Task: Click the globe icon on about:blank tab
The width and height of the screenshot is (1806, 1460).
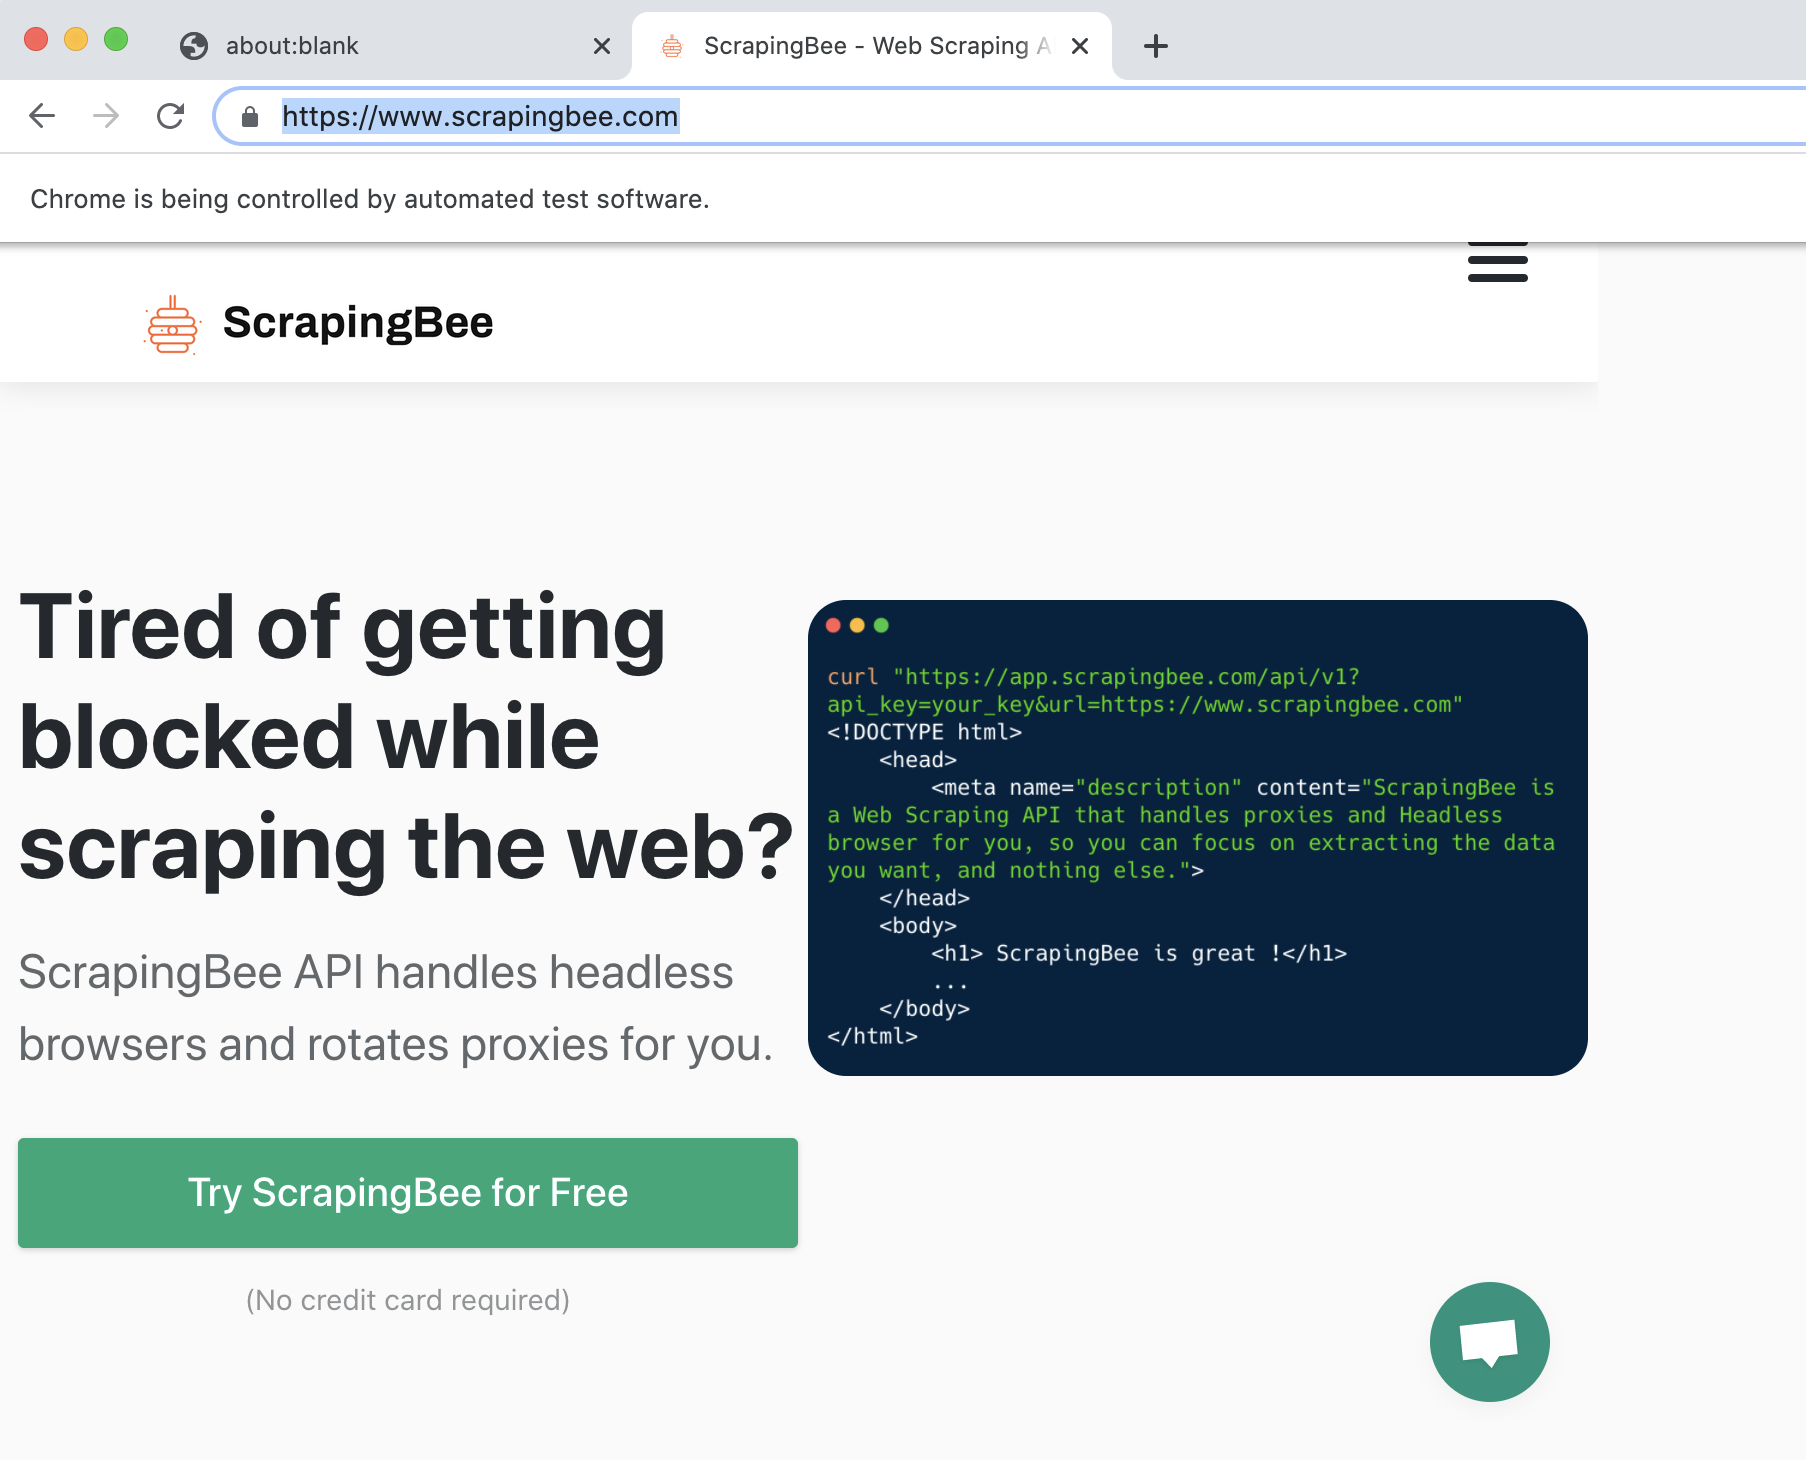Action: [191, 45]
